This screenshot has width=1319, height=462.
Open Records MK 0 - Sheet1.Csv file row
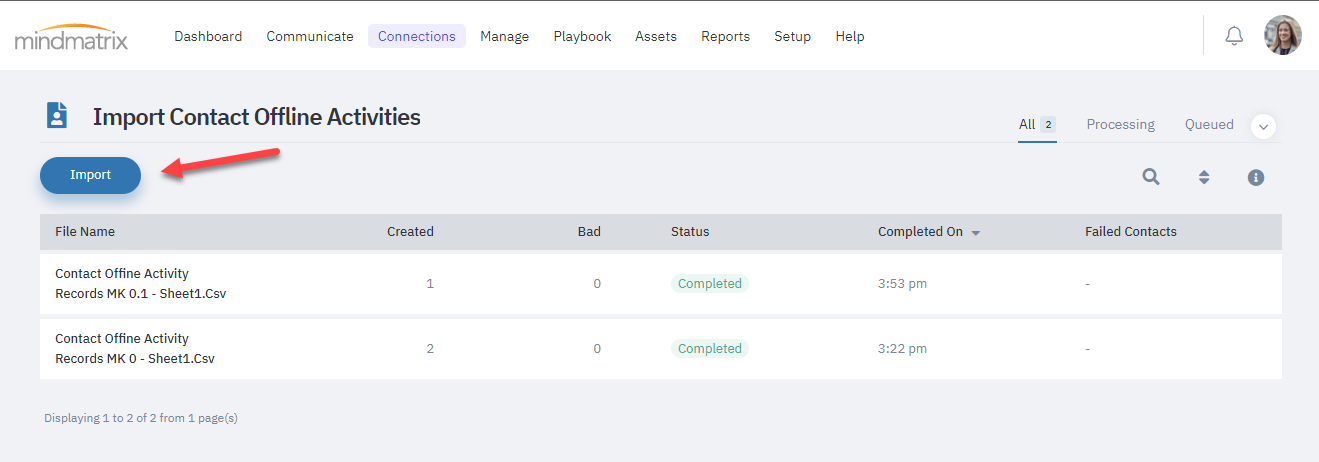click(x=661, y=349)
